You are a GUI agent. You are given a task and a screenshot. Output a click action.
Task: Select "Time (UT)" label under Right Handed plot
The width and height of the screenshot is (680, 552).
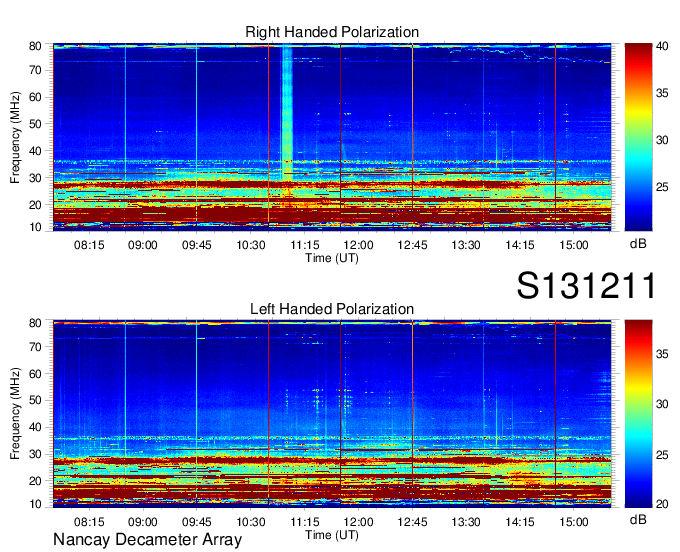tap(332, 258)
